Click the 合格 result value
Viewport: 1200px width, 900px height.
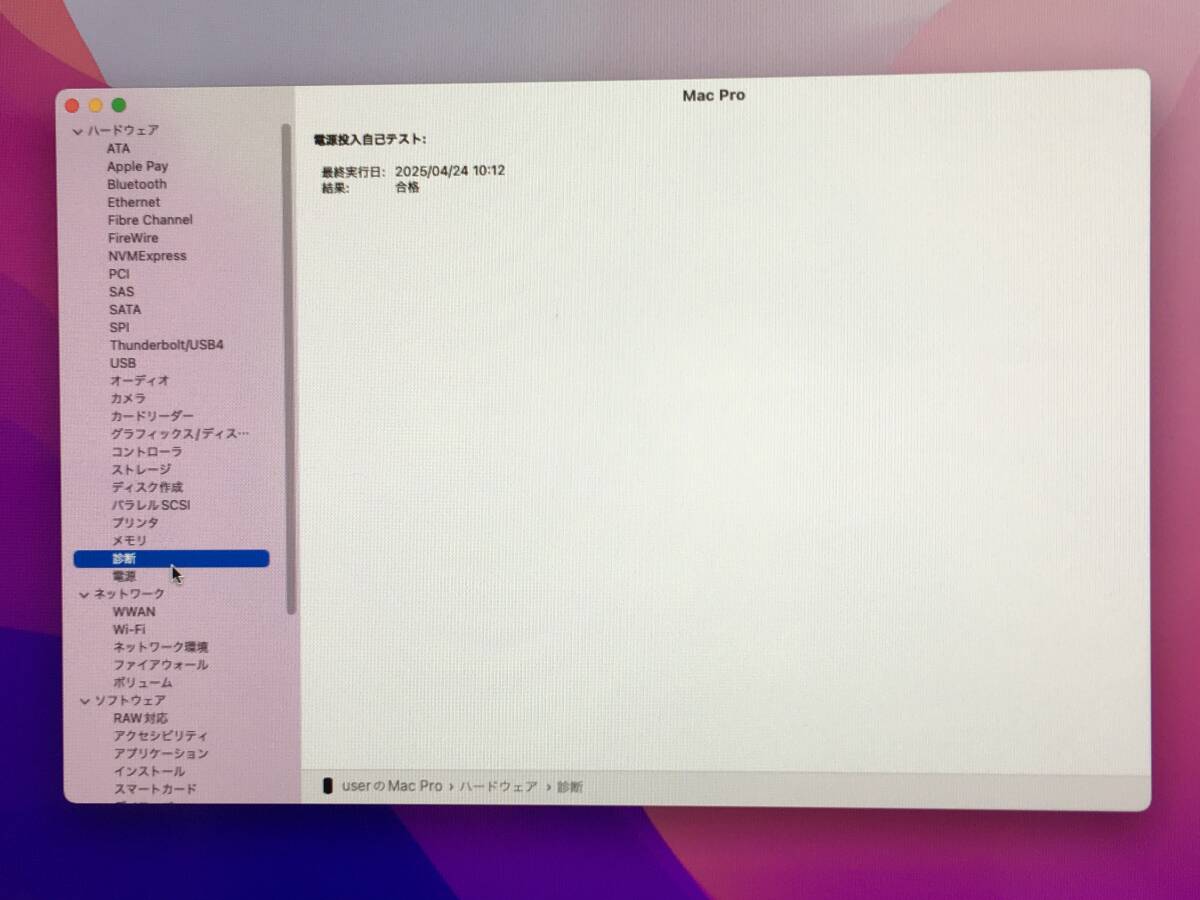[407, 187]
